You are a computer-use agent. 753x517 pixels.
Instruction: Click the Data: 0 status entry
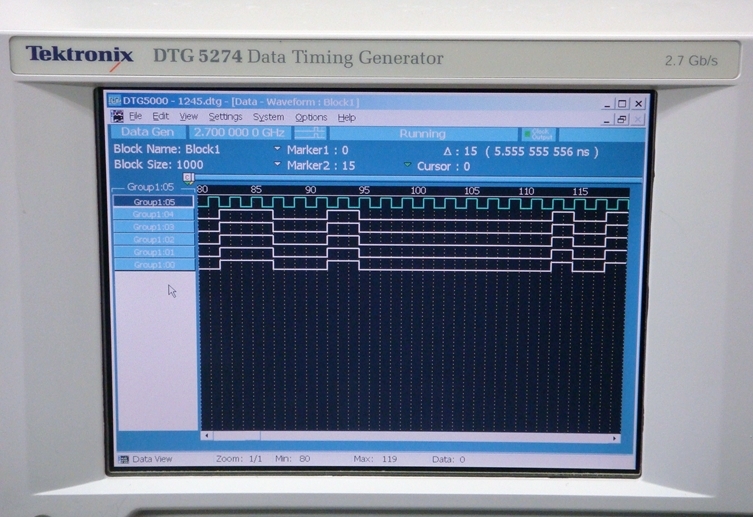click(449, 459)
